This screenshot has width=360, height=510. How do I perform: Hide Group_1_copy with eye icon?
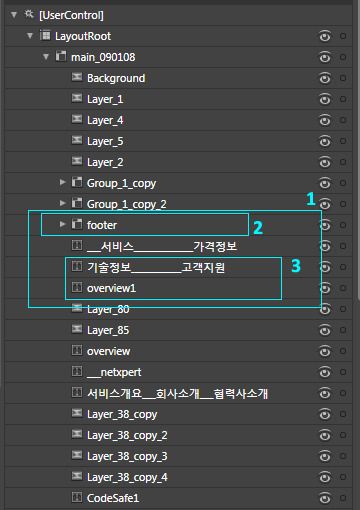click(325, 183)
